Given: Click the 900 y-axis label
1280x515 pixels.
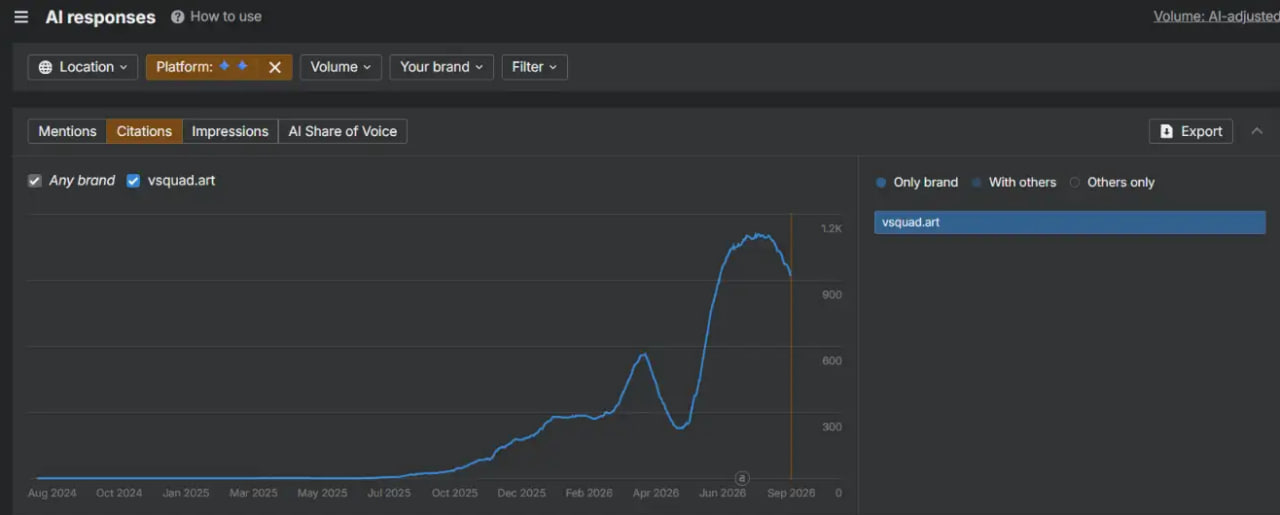Looking at the screenshot, I should (832, 295).
